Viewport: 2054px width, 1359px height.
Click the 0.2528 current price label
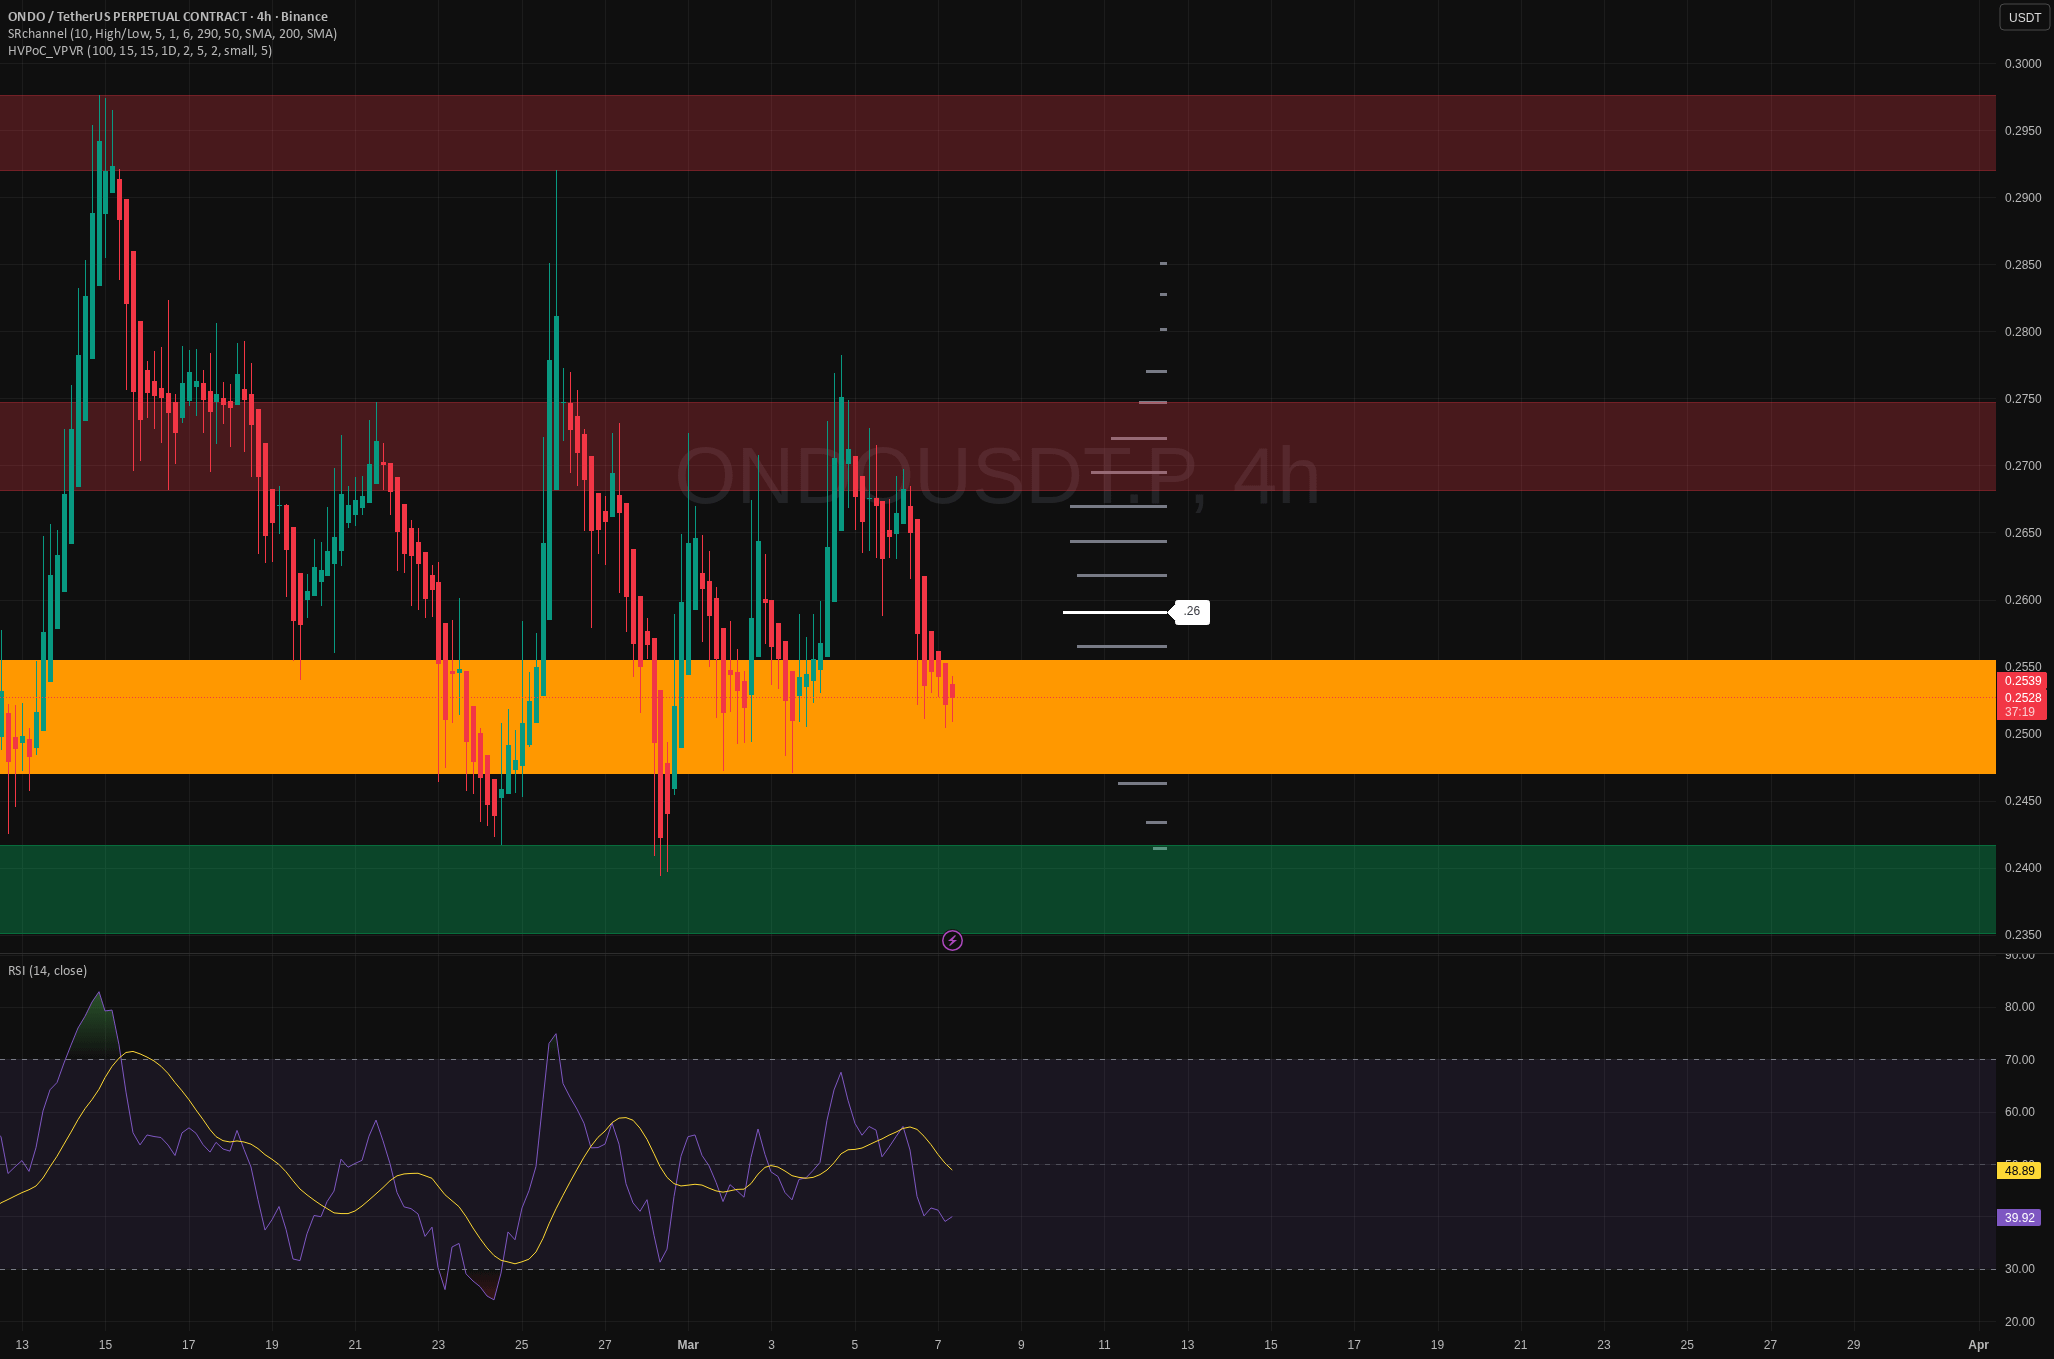click(2020, 697)
